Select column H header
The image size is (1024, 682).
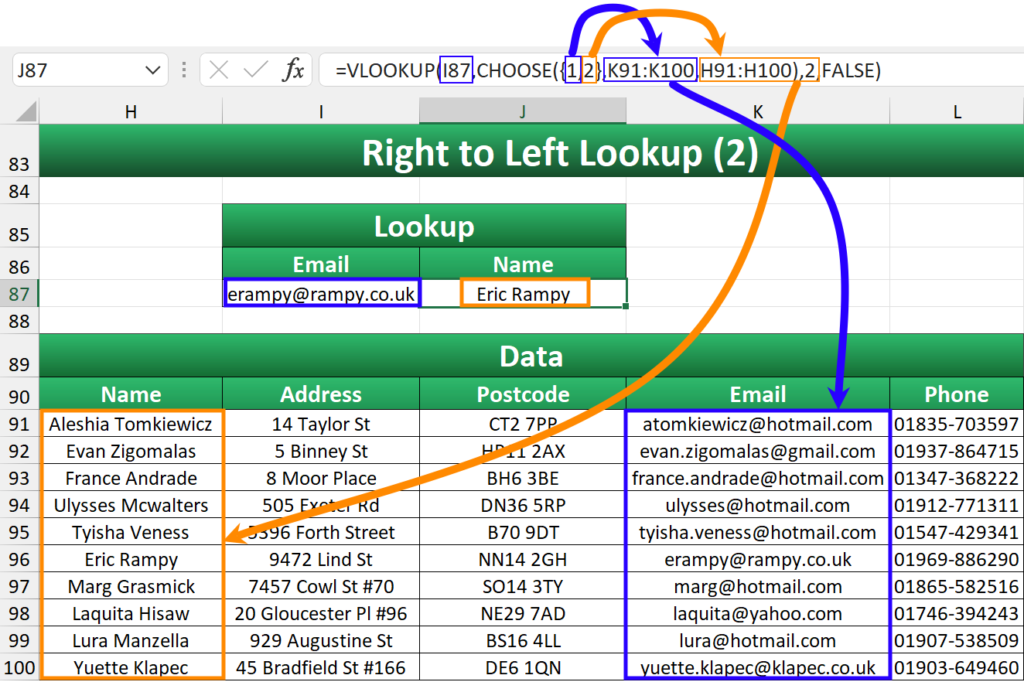[130, 112]
